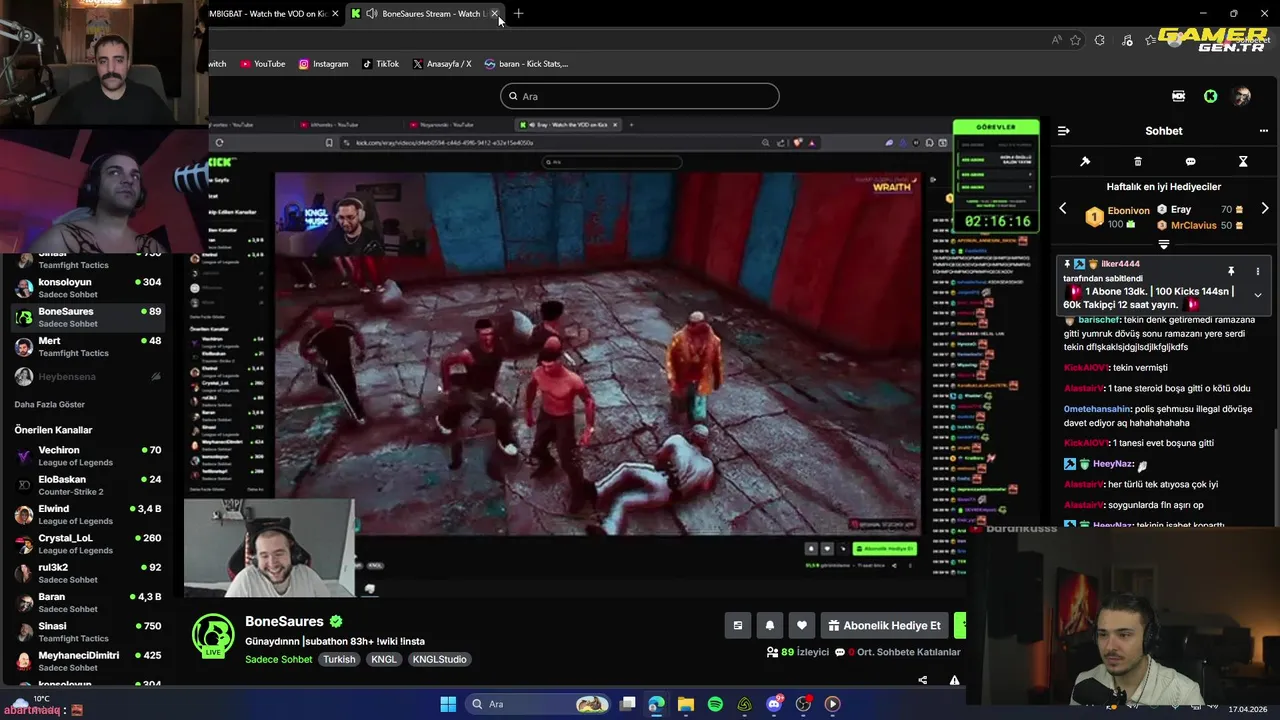Image resolution: width=1280 pixels, height=720 pixels.
Task: Open the Instagram bookmark
Action: pos(323,64)
